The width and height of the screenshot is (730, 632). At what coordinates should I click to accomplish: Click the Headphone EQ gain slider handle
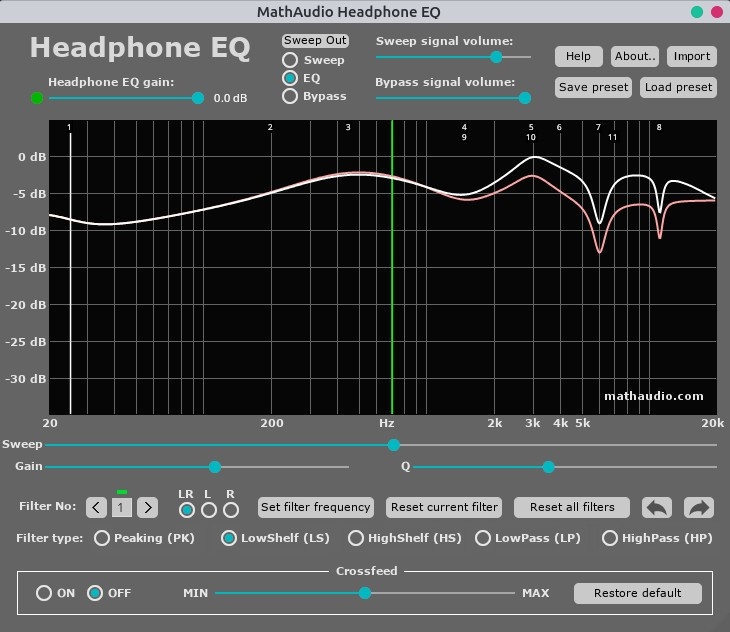click(198, 98)
